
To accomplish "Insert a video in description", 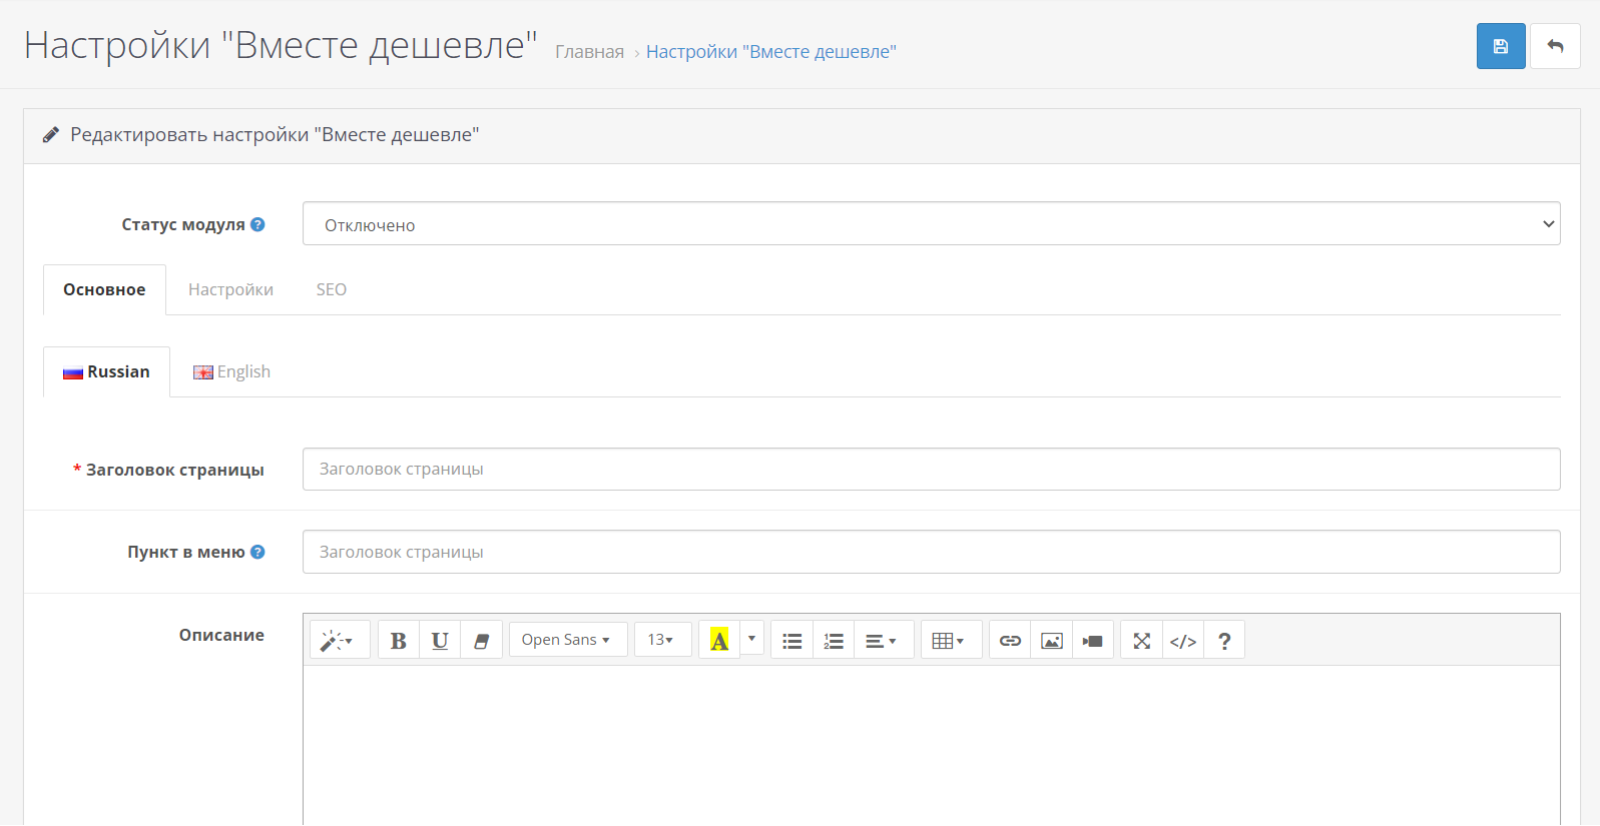I will click(x=1093, y=641).
